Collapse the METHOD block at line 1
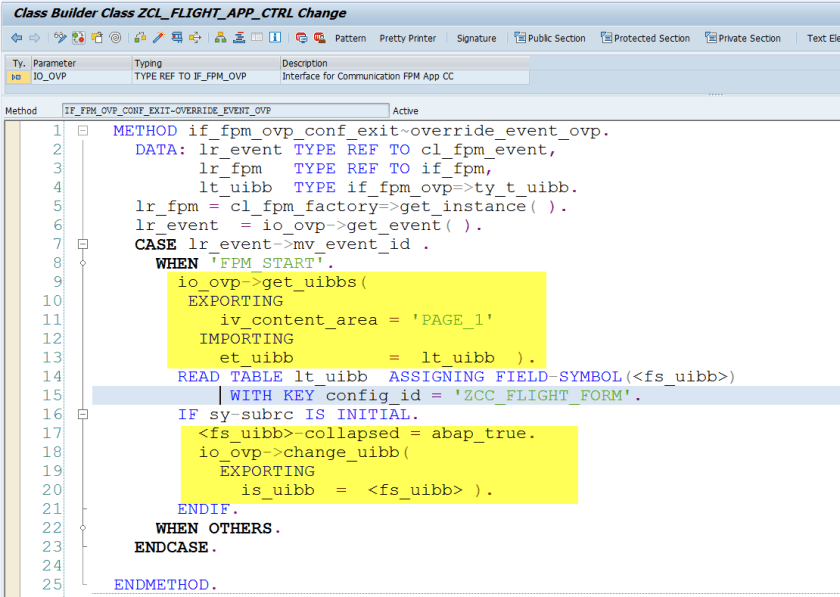The width and height of the screenshot is (840, 597). click(82, 130)
